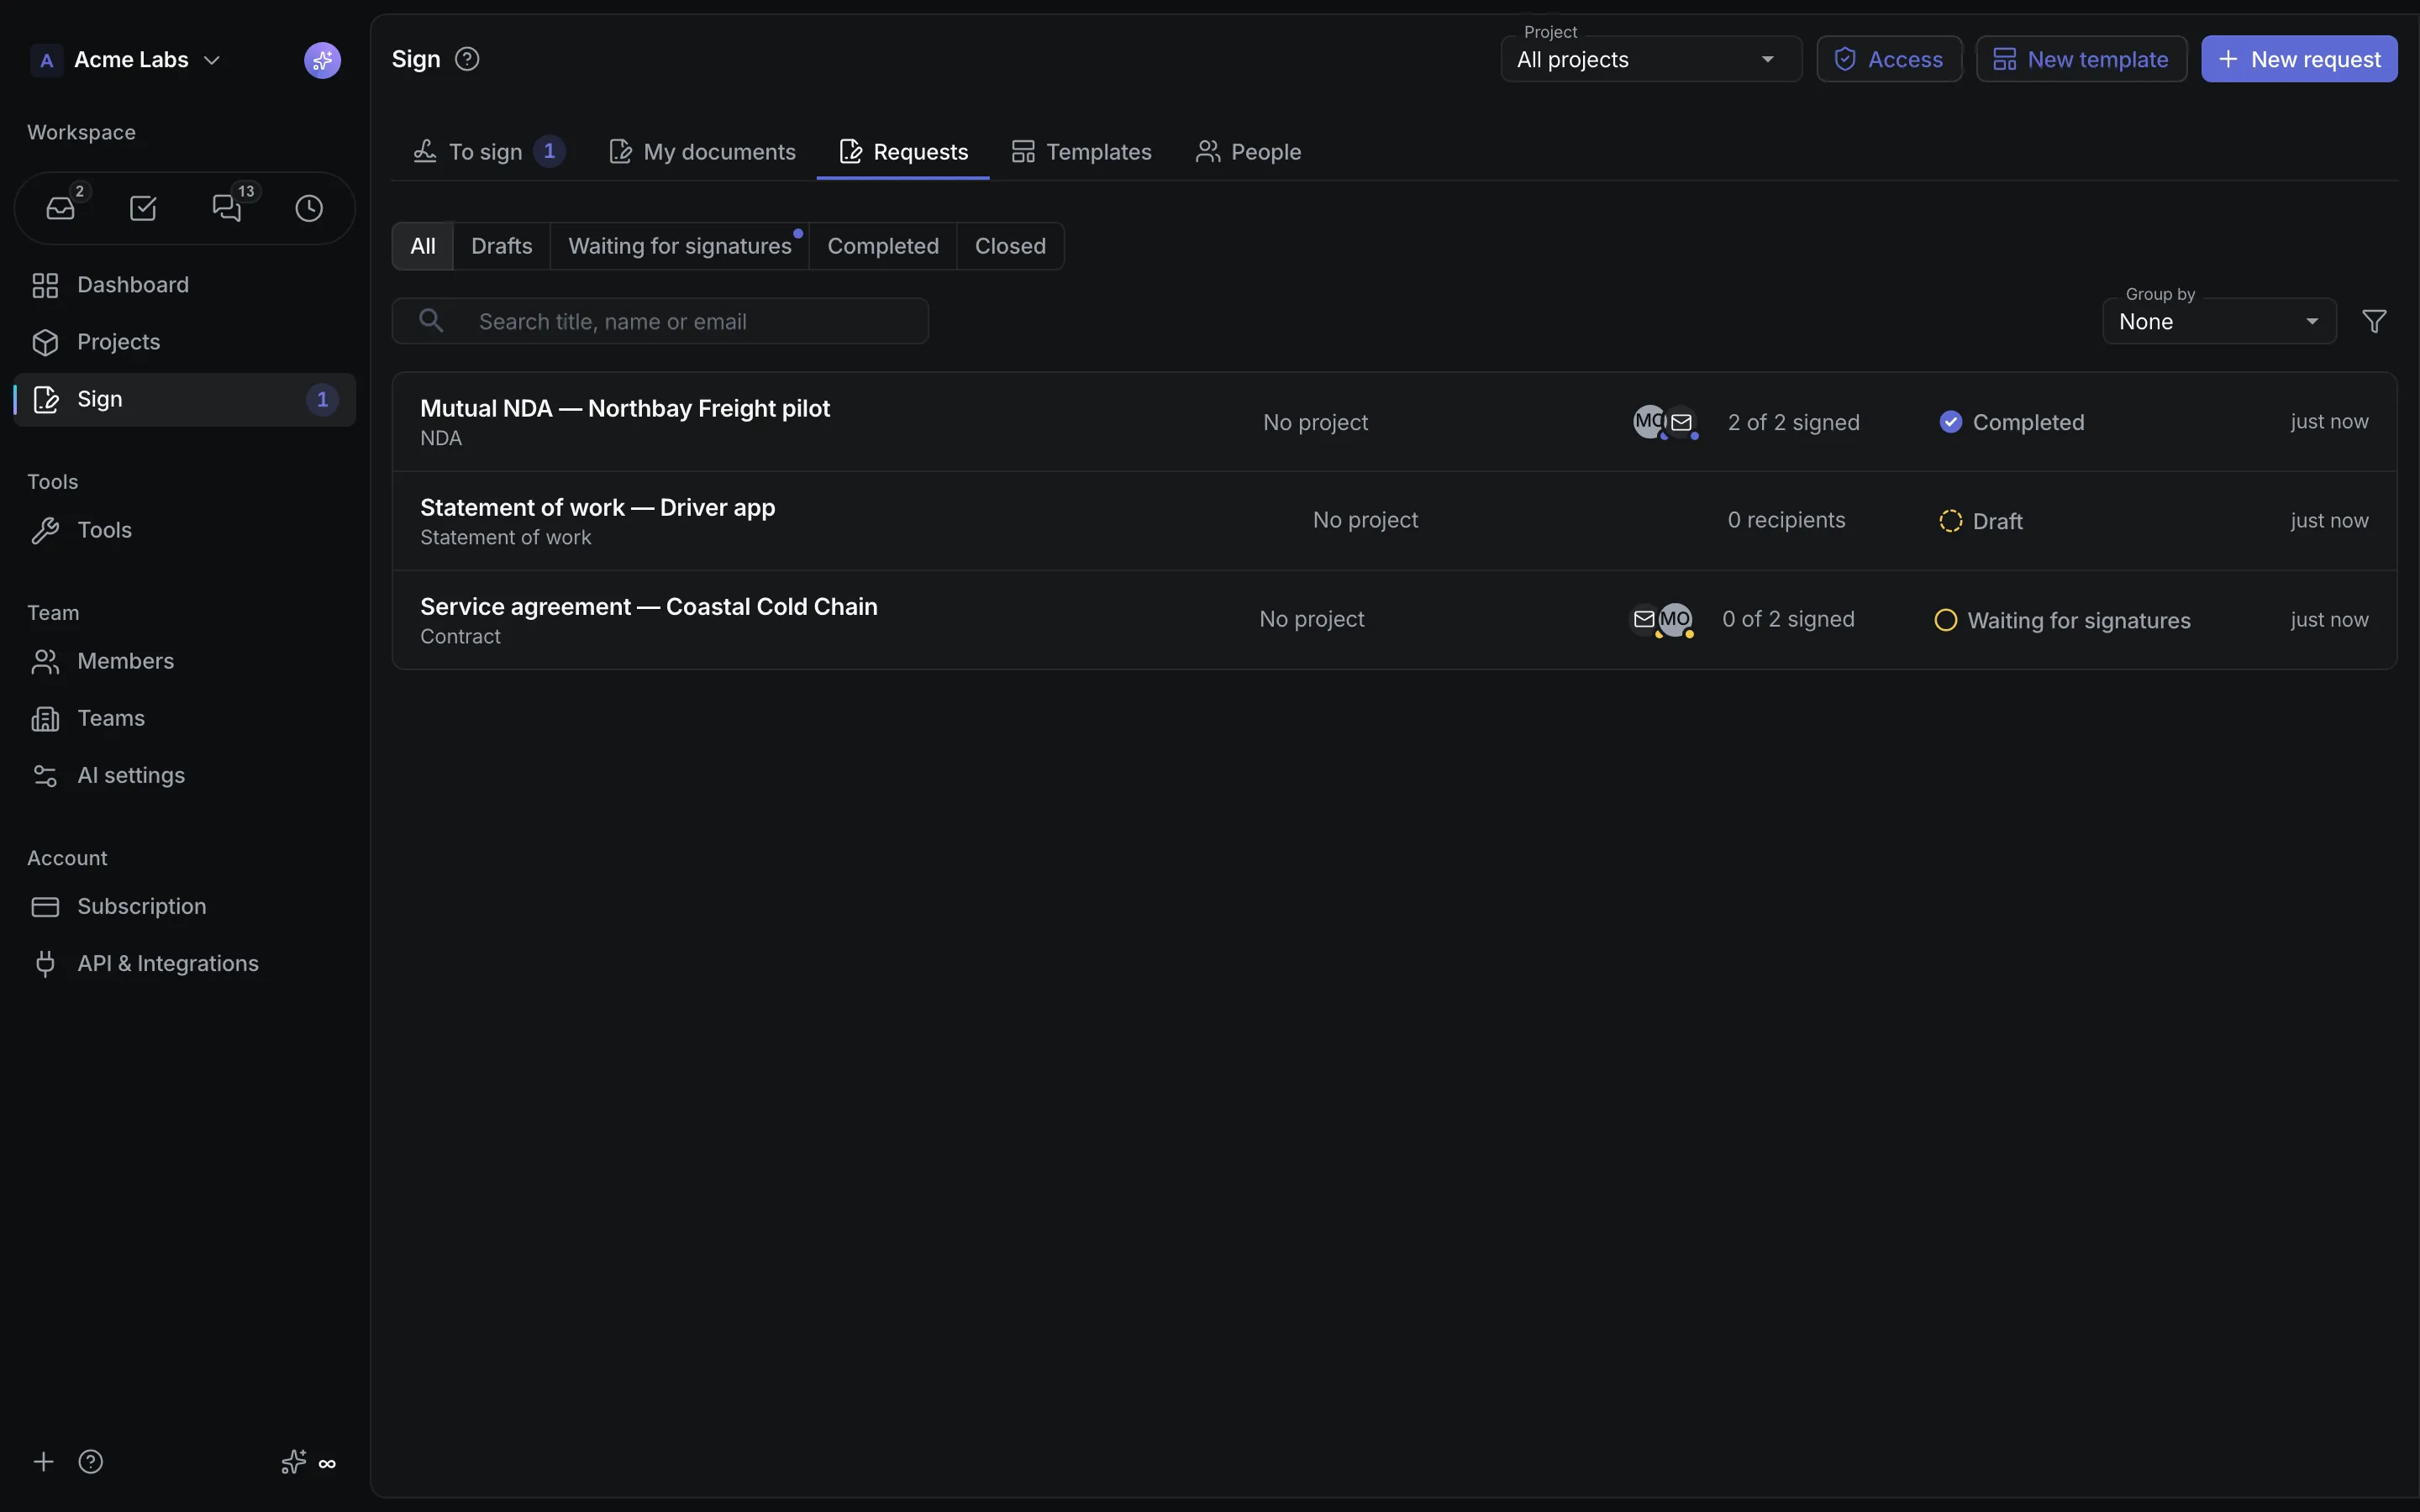Click the New request button
Screen dimensions: 2420x1512
2299,59
